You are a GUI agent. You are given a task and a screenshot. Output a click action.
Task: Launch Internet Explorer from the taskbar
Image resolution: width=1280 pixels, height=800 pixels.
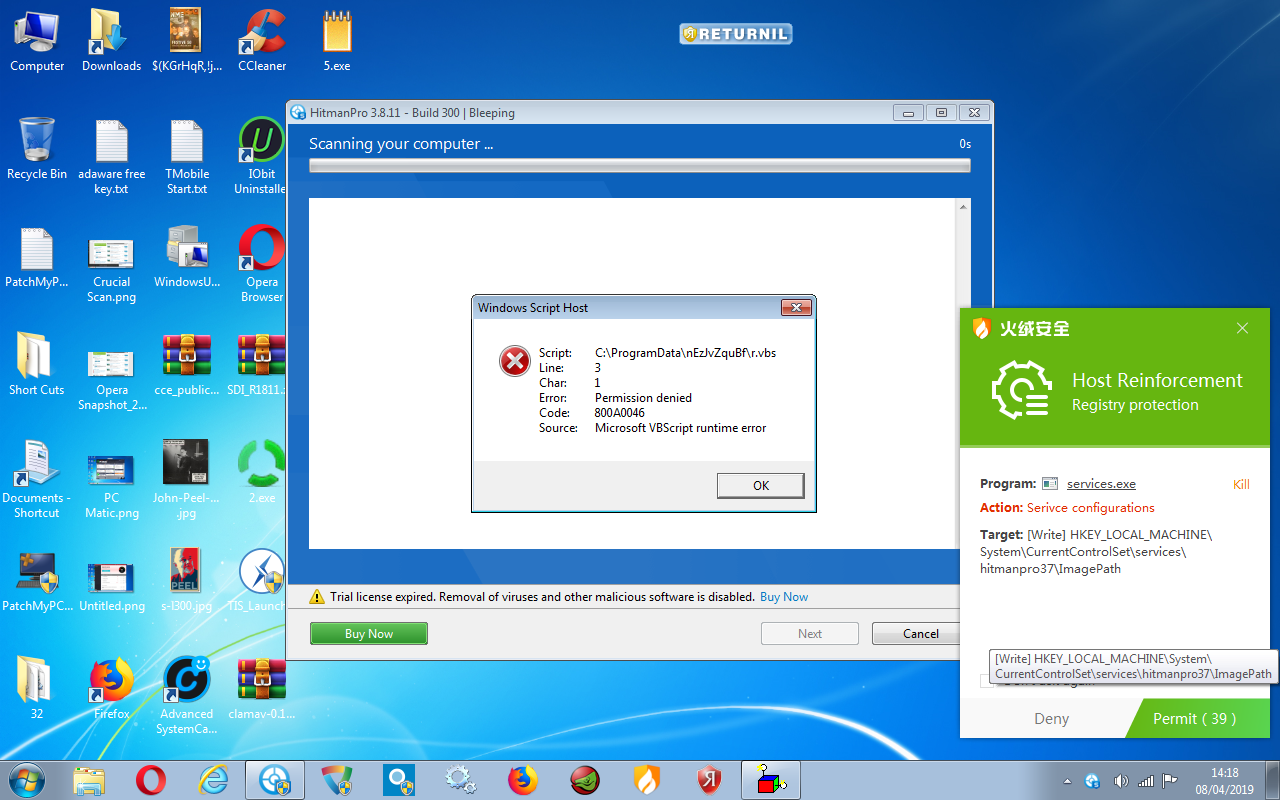[213, 780]
